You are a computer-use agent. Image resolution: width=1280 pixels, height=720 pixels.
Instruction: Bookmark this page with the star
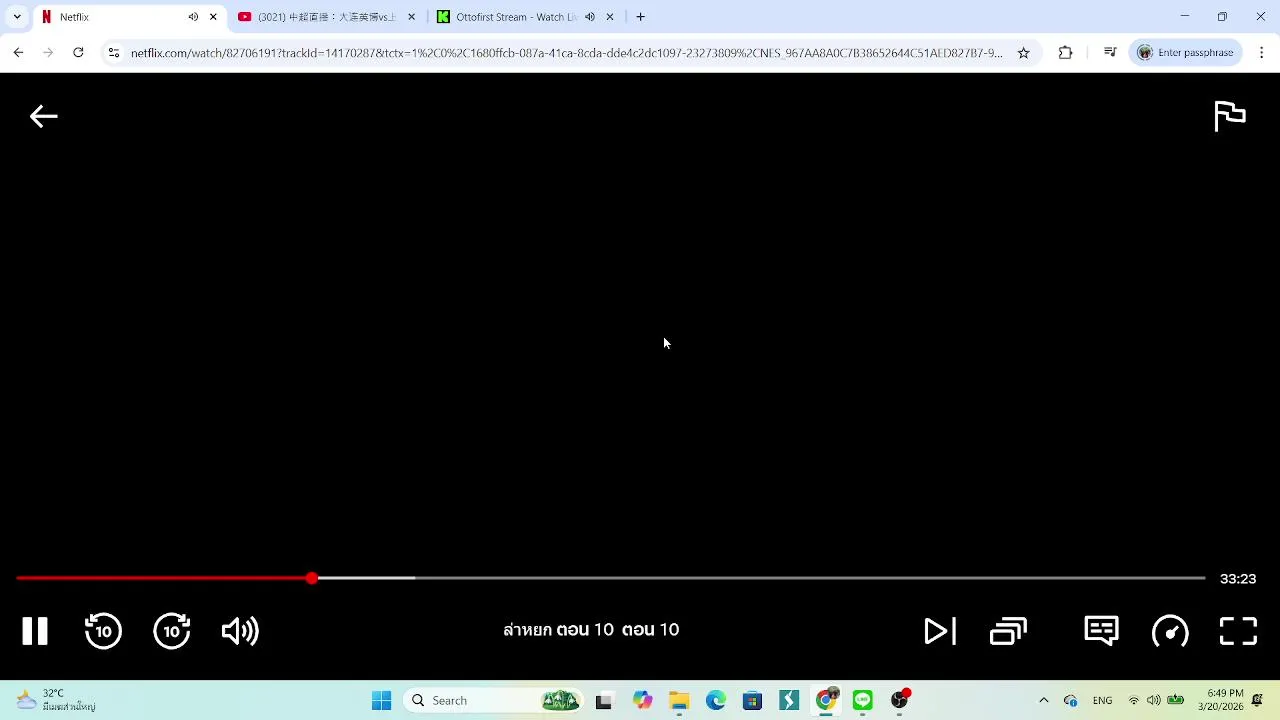pyautogui.click(x=1023, y=53)
